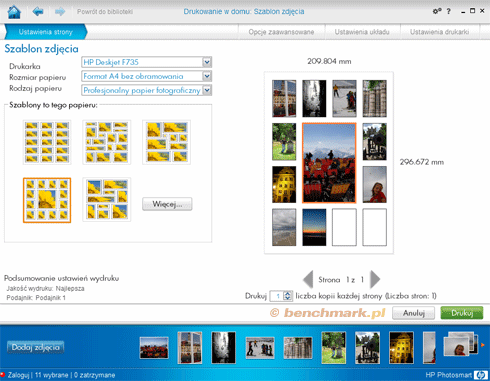Select the third large-photos template
This screenshot has height=381, width=490.
pos(166,142)
